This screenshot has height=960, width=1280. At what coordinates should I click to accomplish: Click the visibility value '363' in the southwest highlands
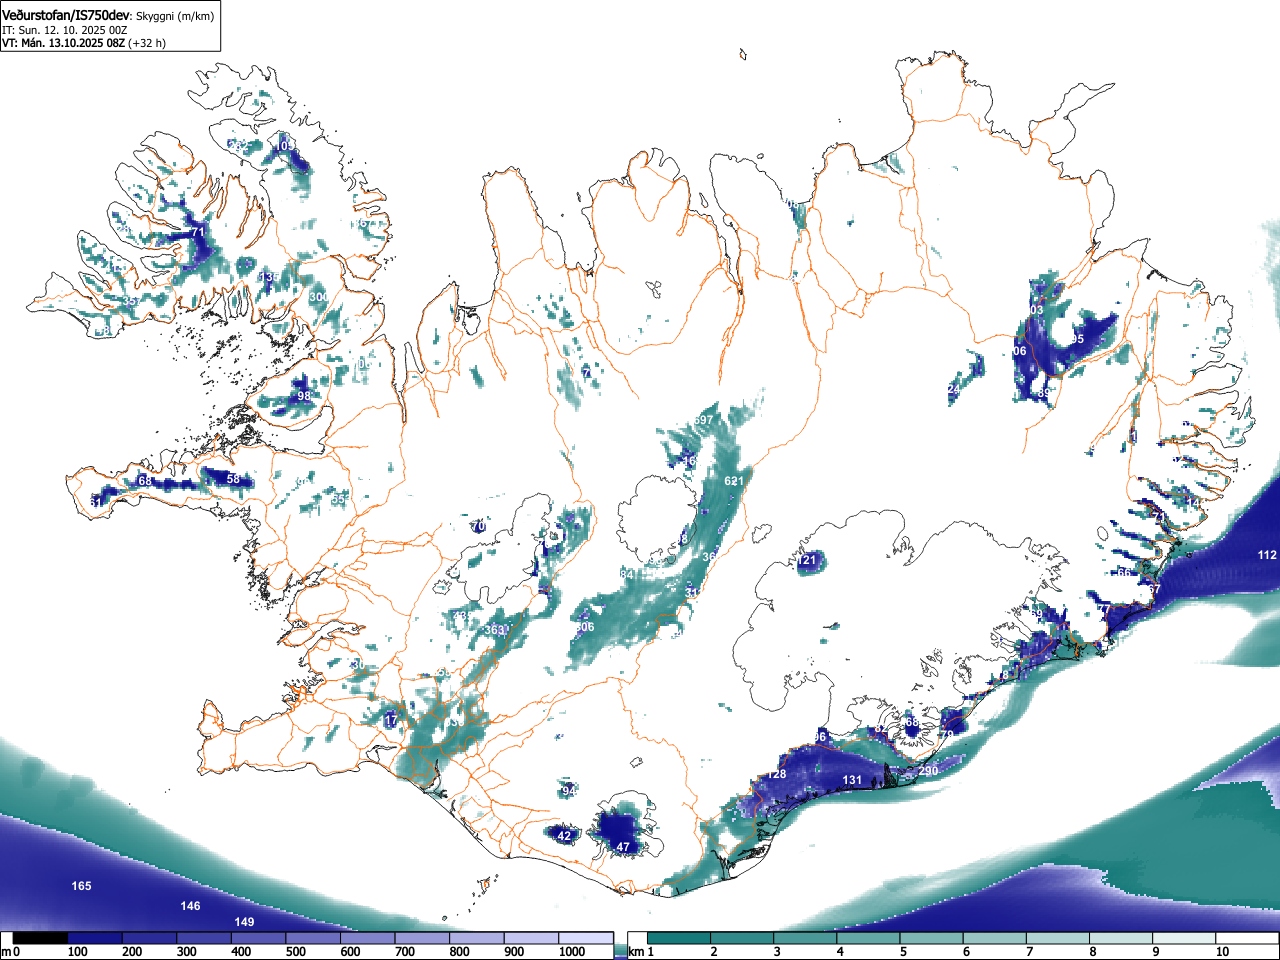pyautogui.click(x=495, y=630)
